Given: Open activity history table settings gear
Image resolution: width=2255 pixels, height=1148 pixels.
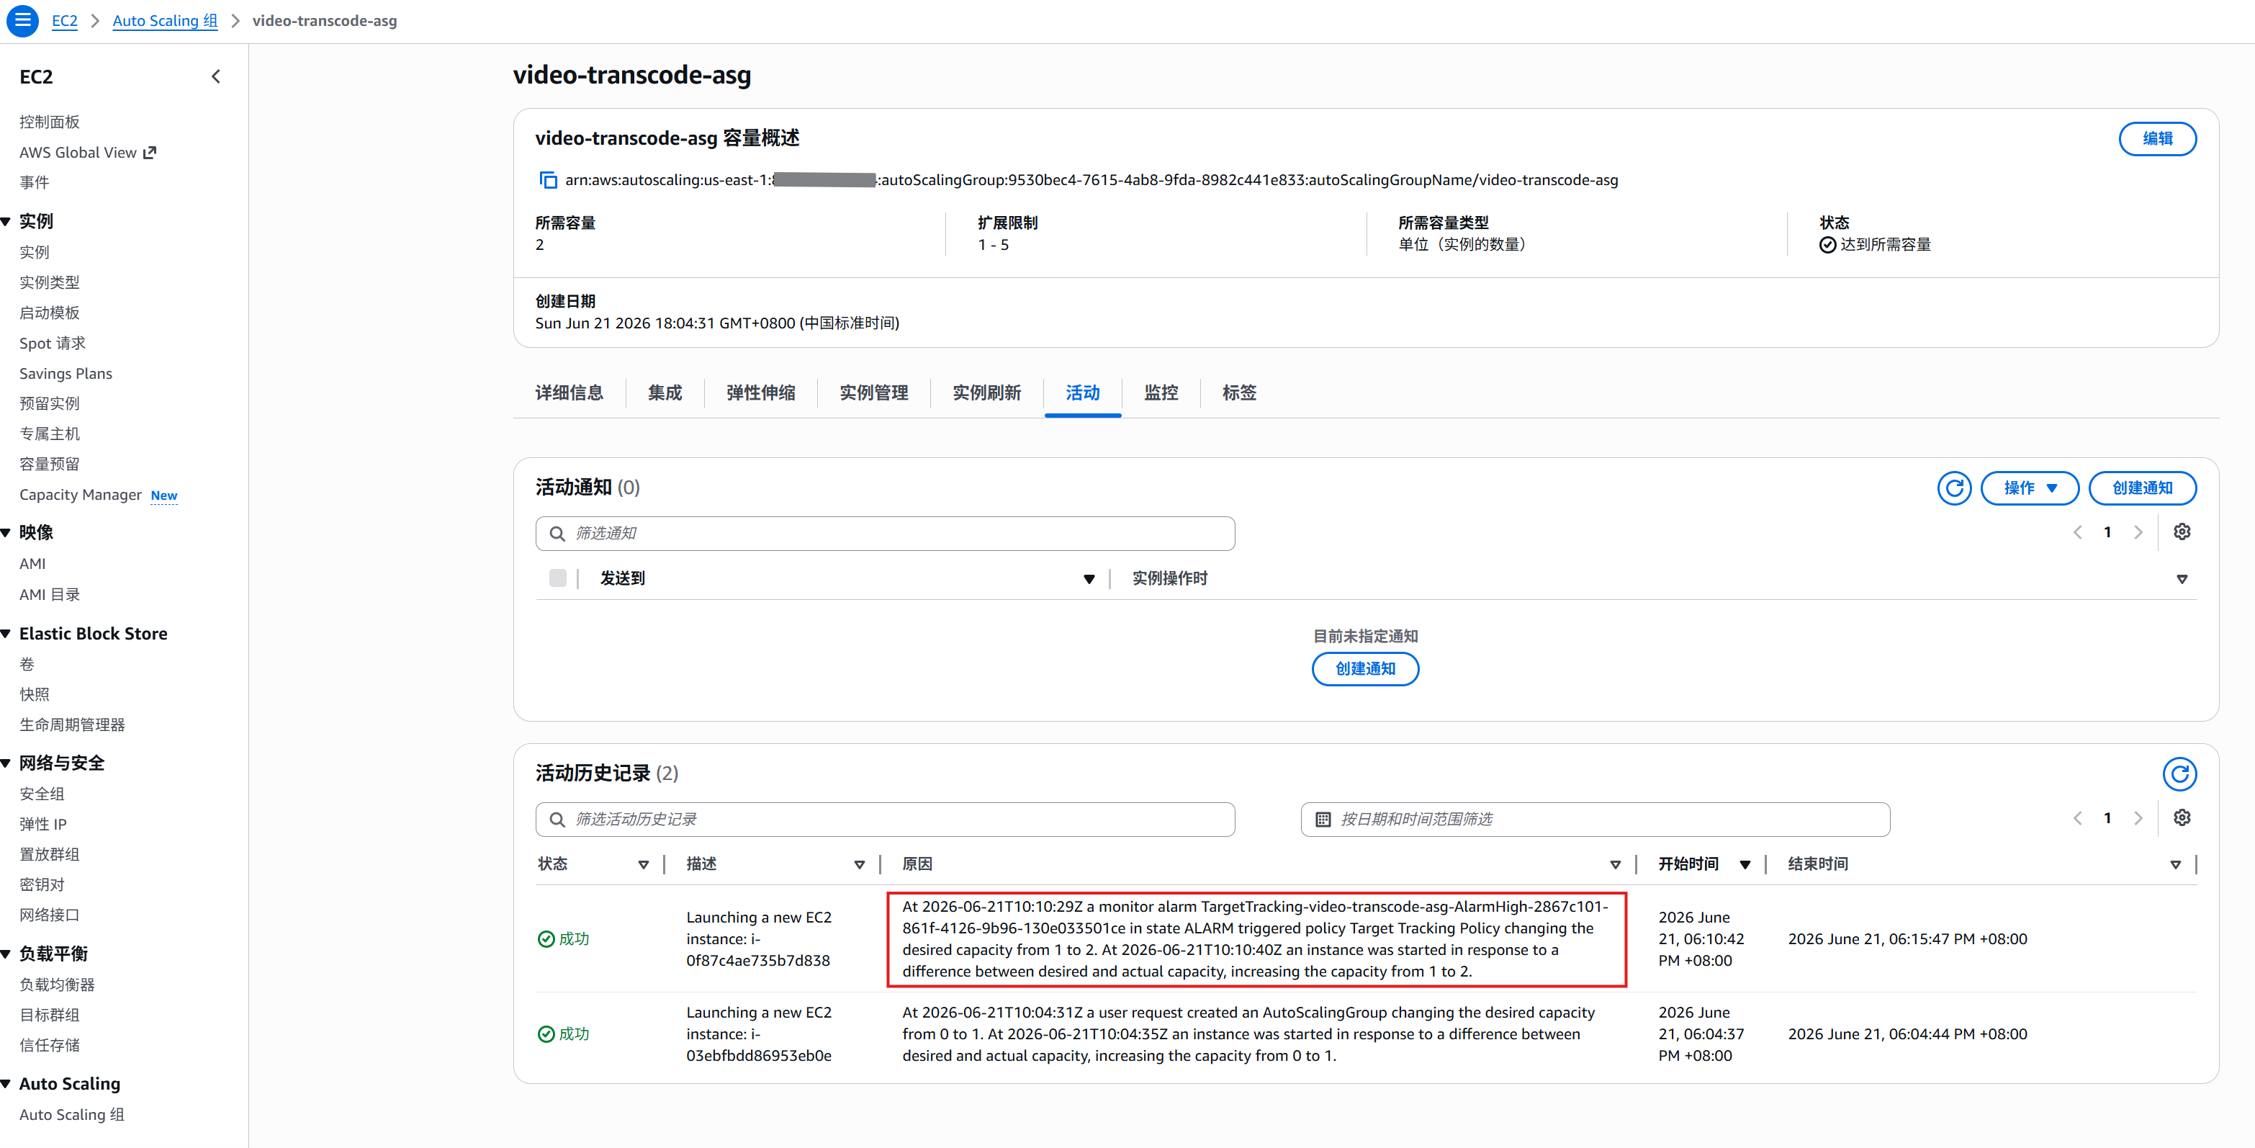Looking at the screenshot, I should coord(2182,818).
